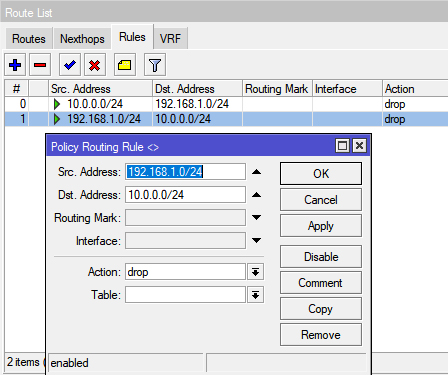This screenshot has height=375, width=448.
Task: Open the Action dropdown list
Action: (256, 272)
